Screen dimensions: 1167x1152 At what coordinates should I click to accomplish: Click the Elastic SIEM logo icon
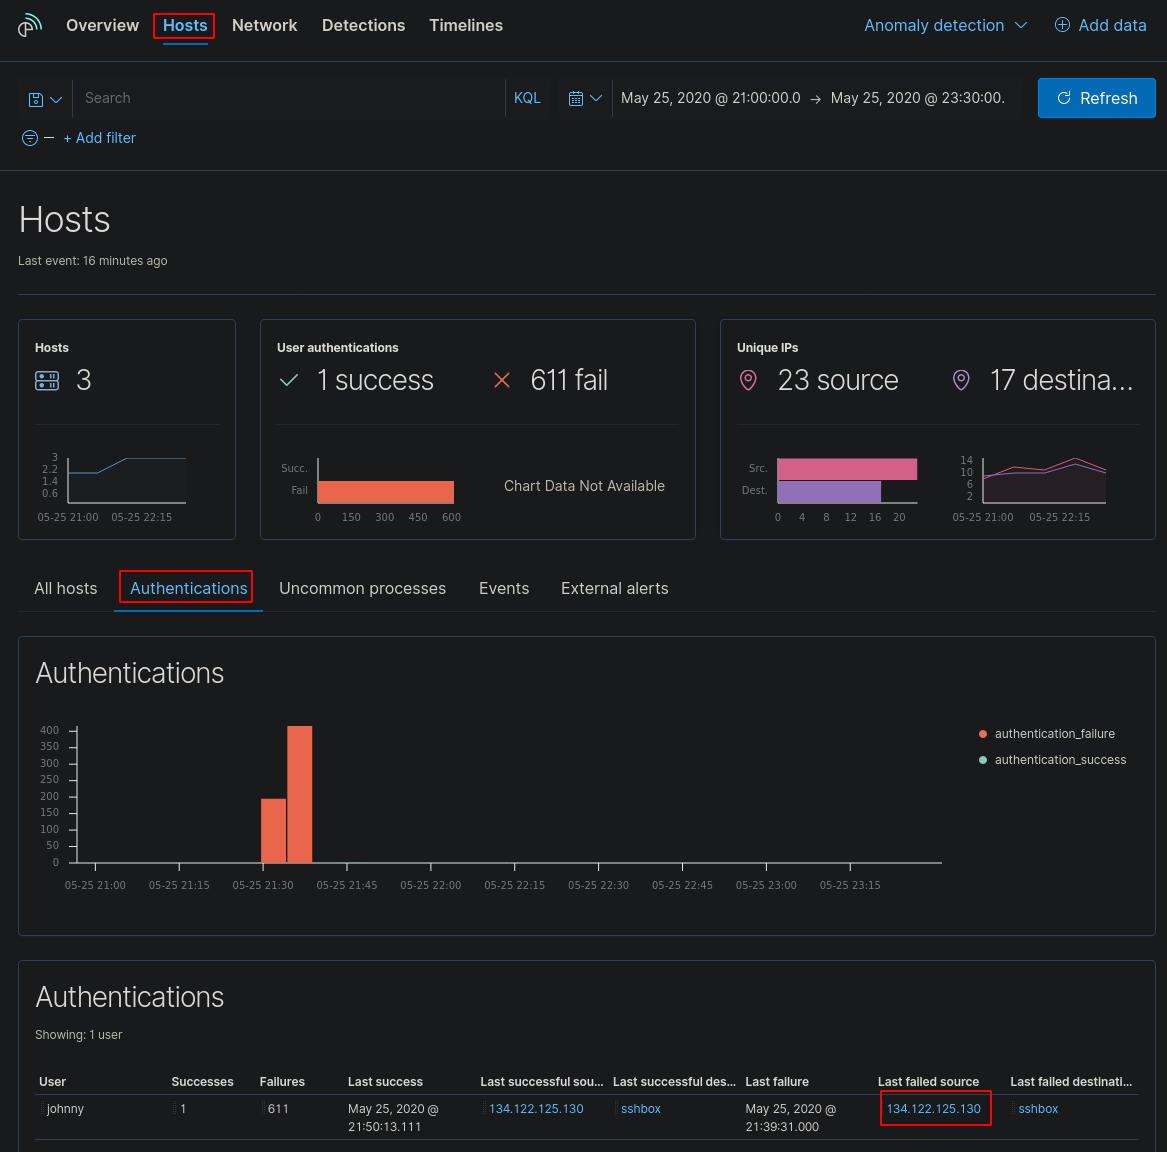point(30,25)
